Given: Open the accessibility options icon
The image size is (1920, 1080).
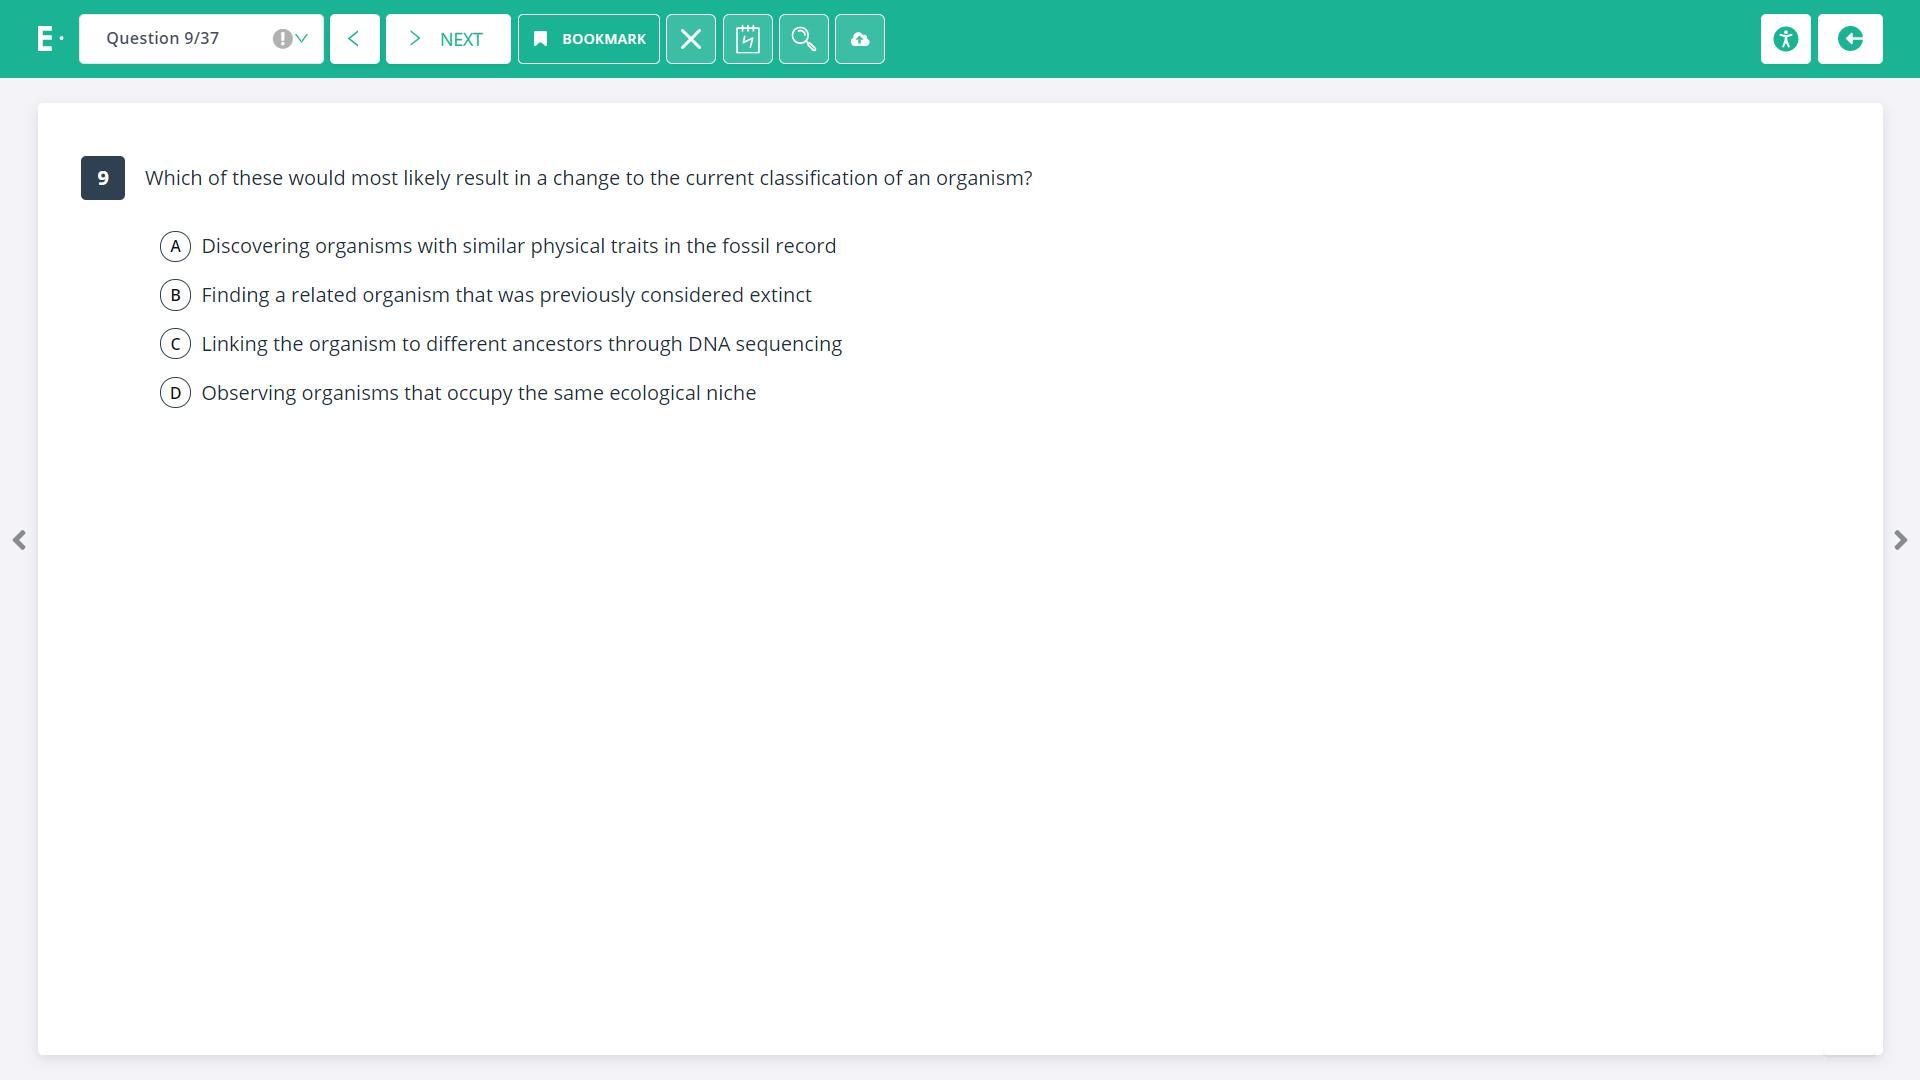Looking at the screenshot, I should coord(1785,39).
